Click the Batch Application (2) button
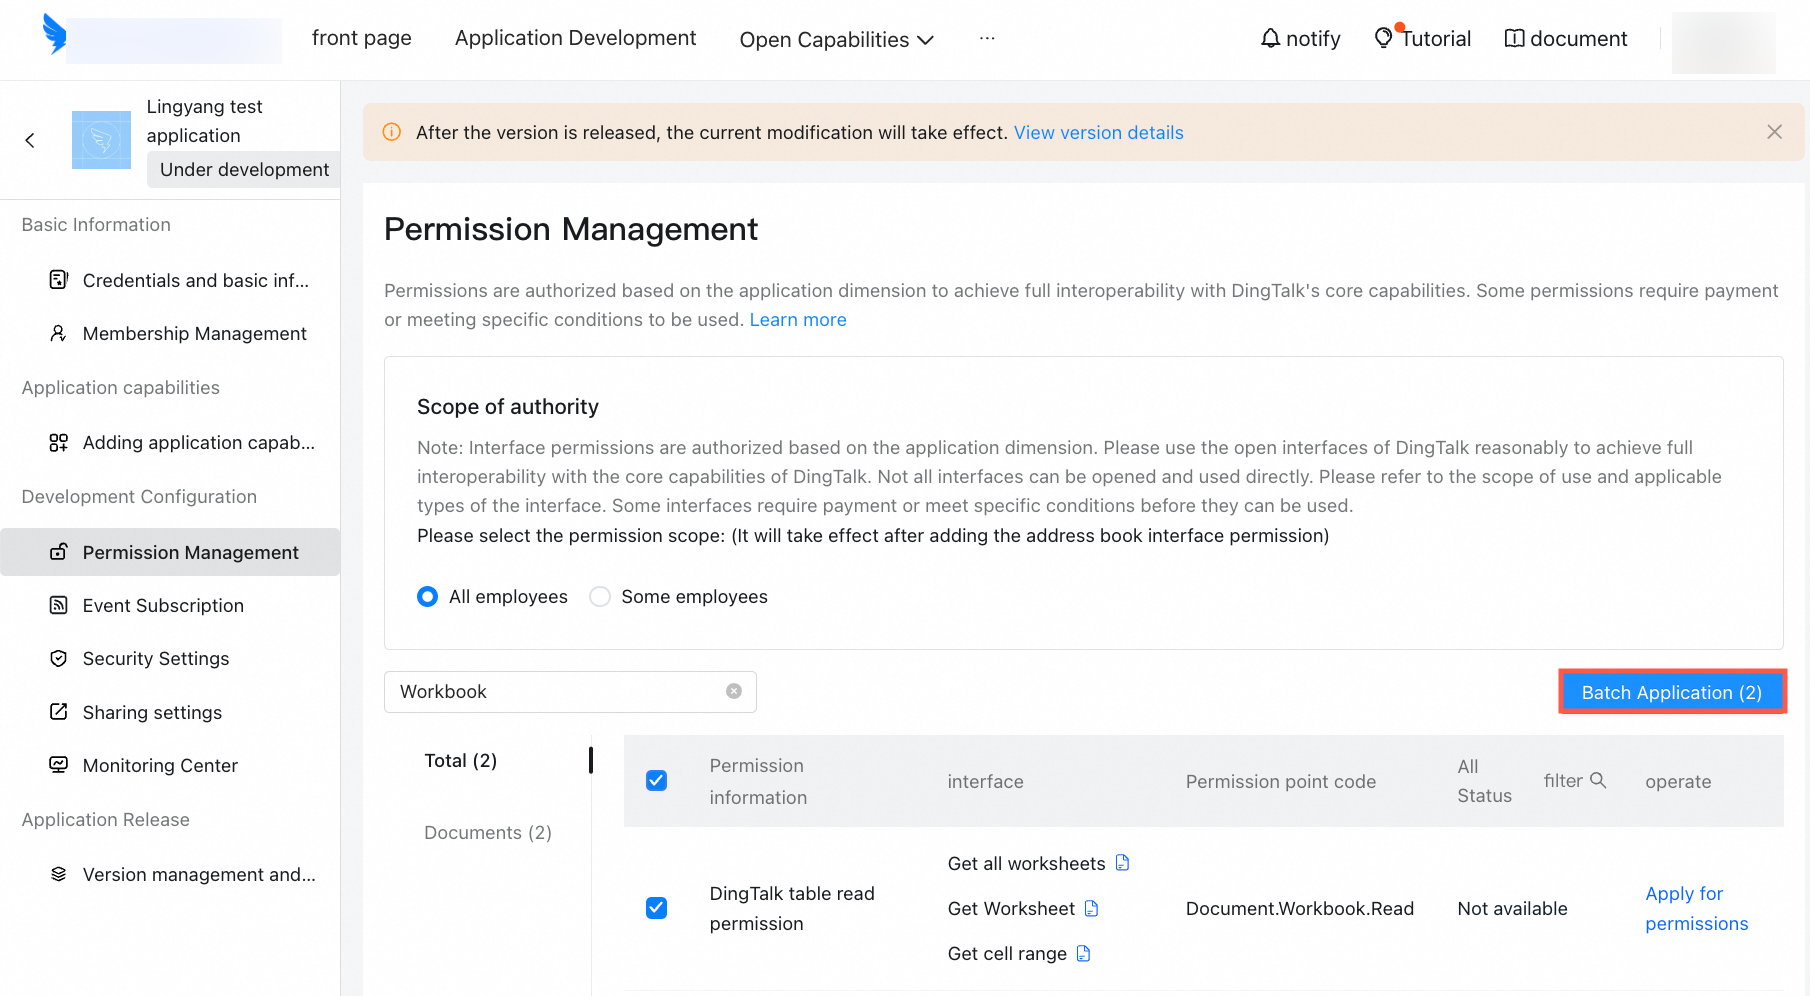The image size is (1810, 996). pos(1672,692)
